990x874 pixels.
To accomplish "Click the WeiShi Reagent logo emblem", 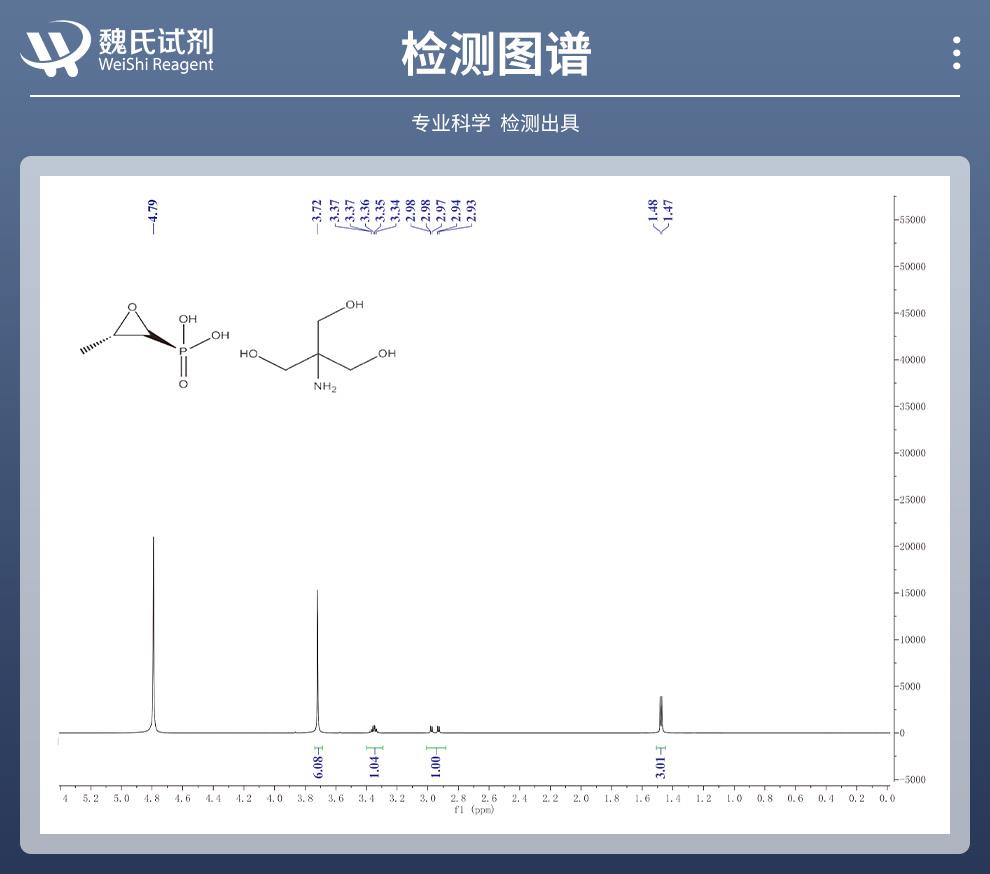I will pos(55,49).
